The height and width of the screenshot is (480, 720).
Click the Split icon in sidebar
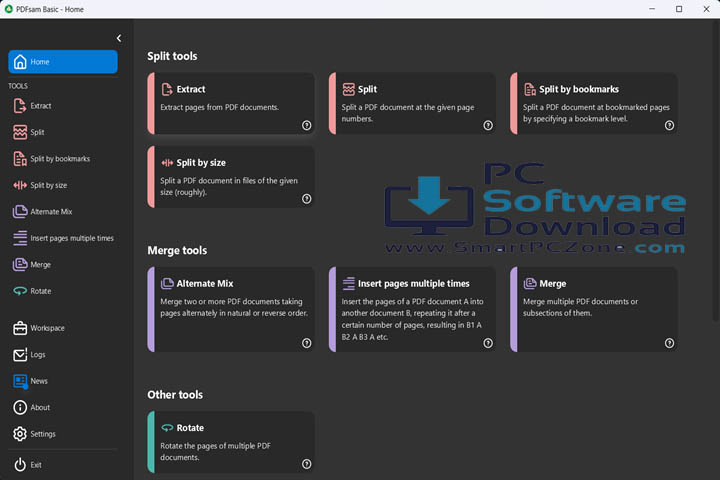click(x=20, y=132)
